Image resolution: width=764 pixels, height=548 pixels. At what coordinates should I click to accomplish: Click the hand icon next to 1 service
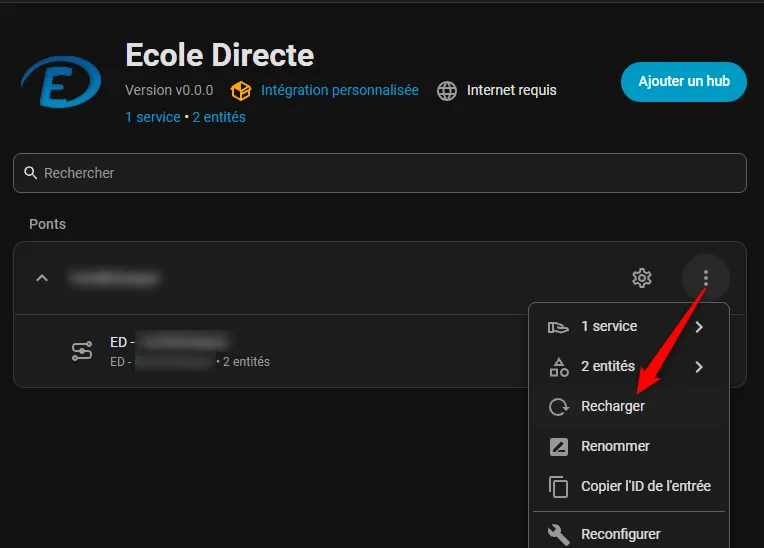pos(558,327)
